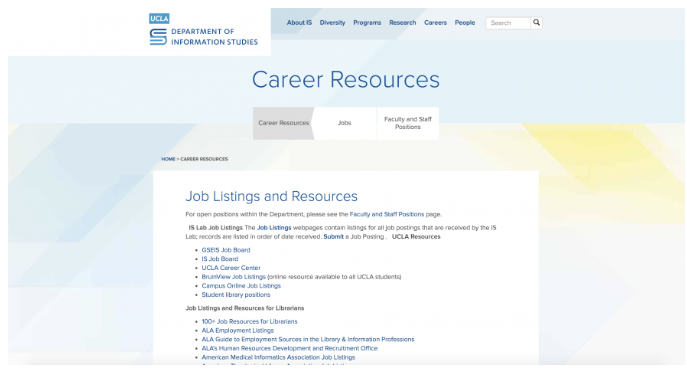Switch to the Jobs tab

[345, 123]
